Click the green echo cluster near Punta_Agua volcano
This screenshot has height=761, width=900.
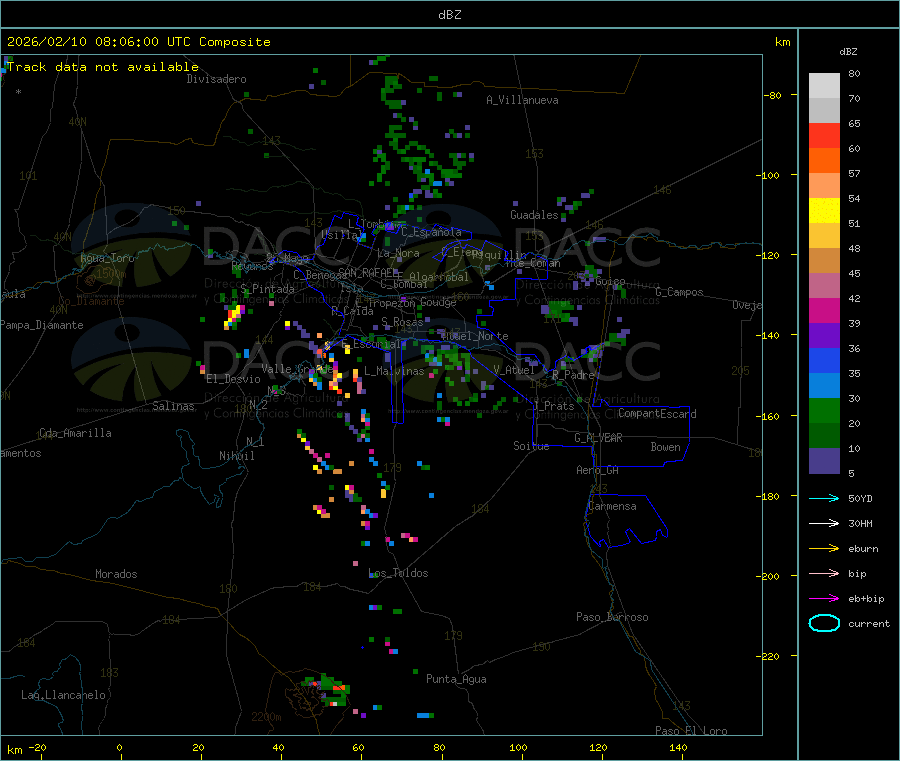pyautogui.click(x=327, y=690)
